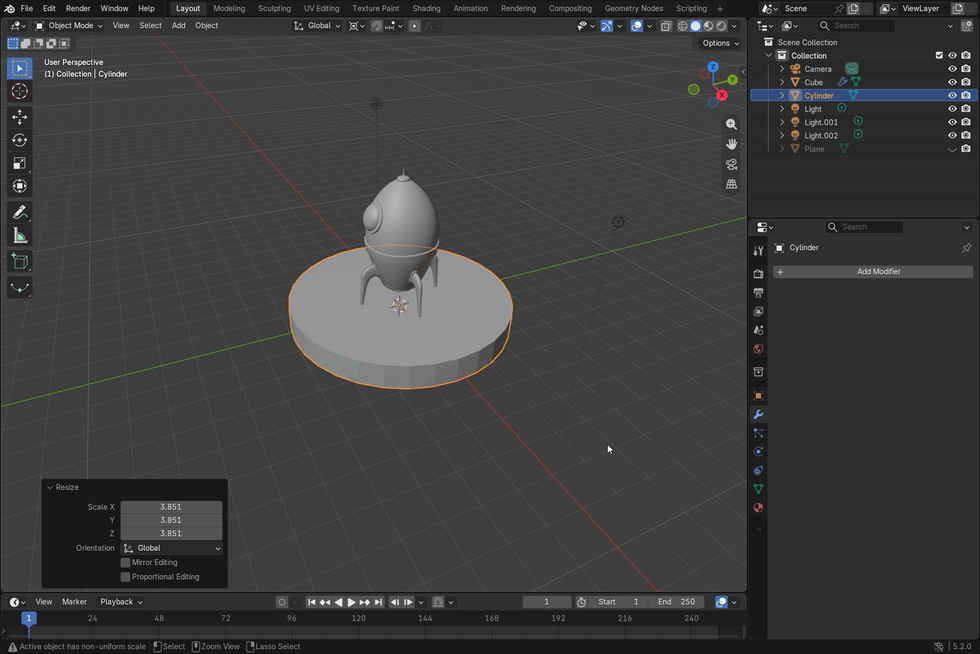This screenshot has height=654, width=980.
Task: Open the Object properties tab
Action: [758, 395]
